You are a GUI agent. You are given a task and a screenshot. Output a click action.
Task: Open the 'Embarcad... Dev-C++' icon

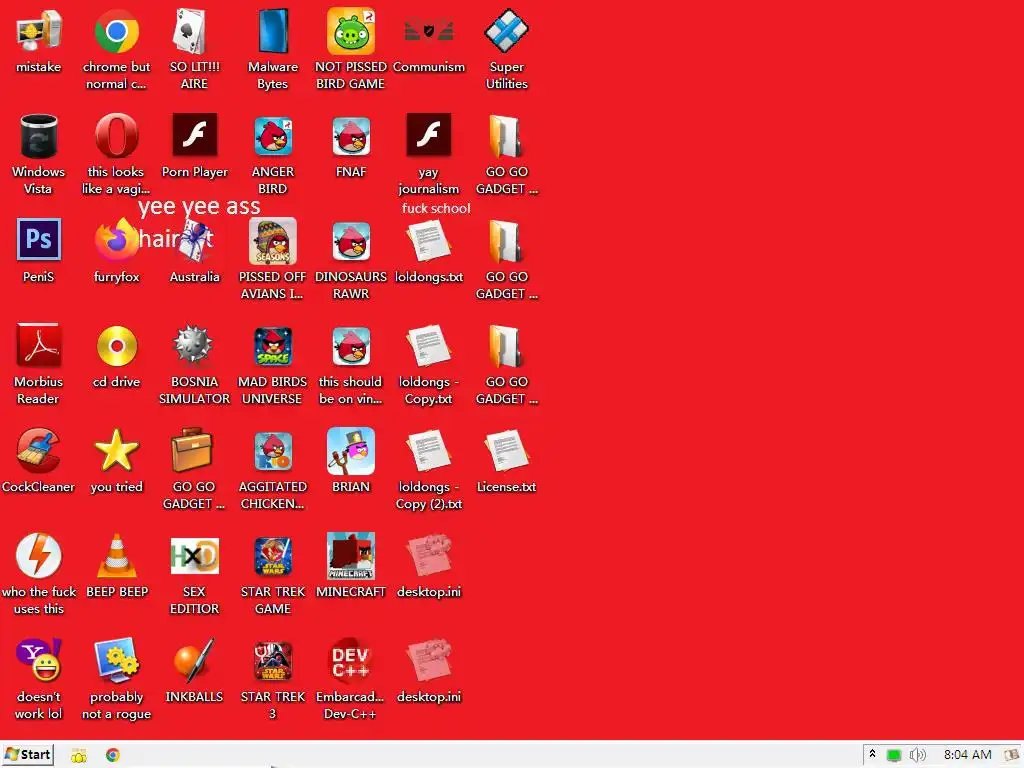coord(351,661)
